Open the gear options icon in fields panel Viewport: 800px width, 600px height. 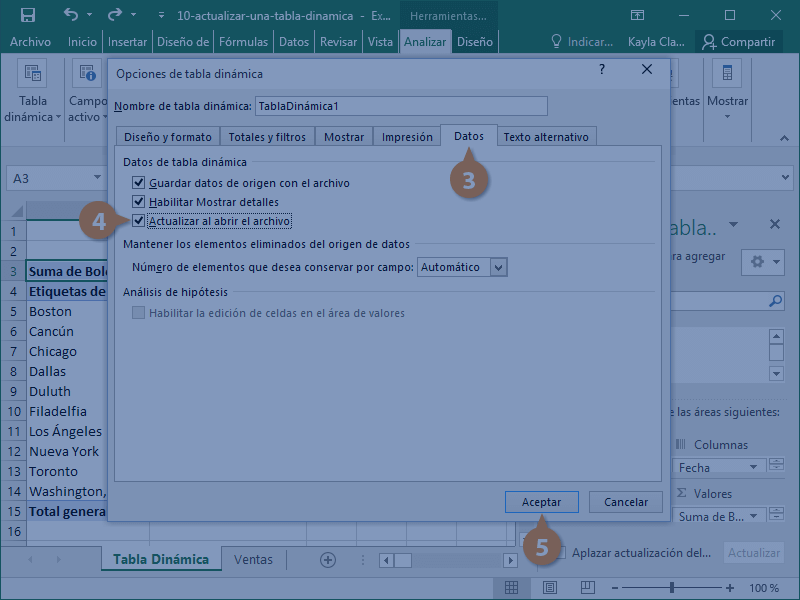coord(758,263)
